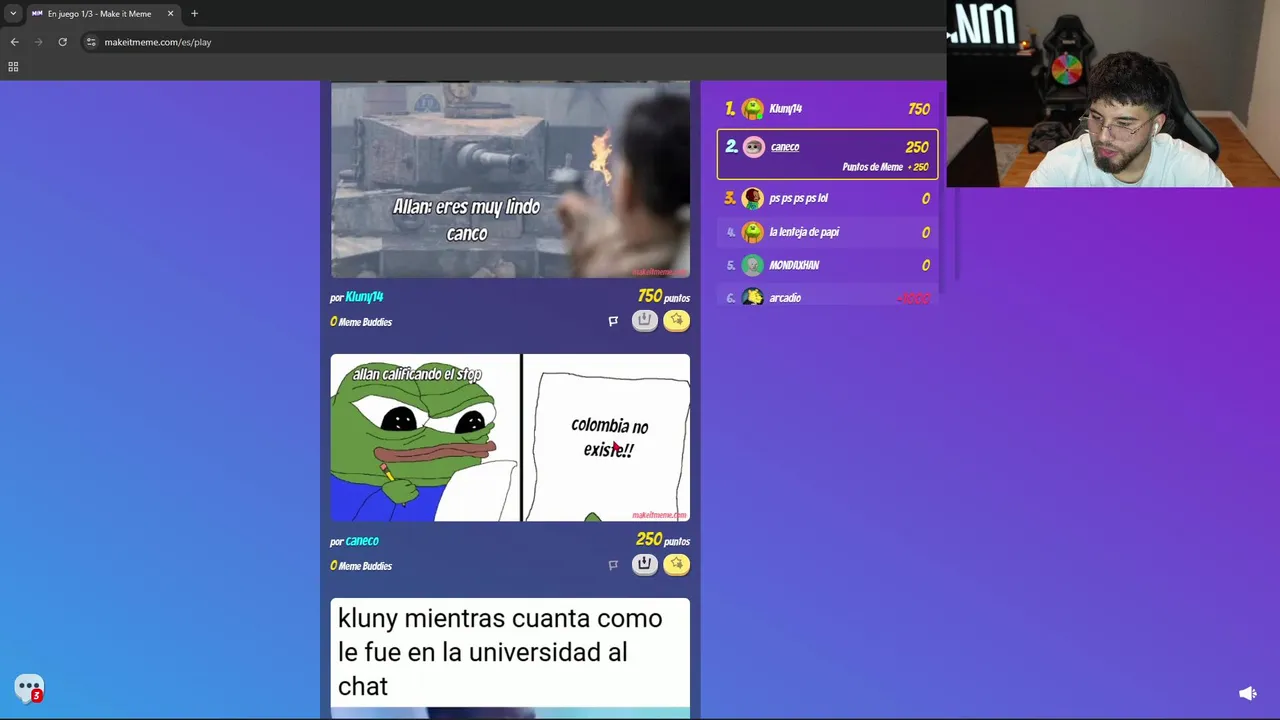The width and height of the screenshot is (1280, 720).
Task: Click MONDAXHAN's avatar in the leaderboard
Action: point(753,265)
